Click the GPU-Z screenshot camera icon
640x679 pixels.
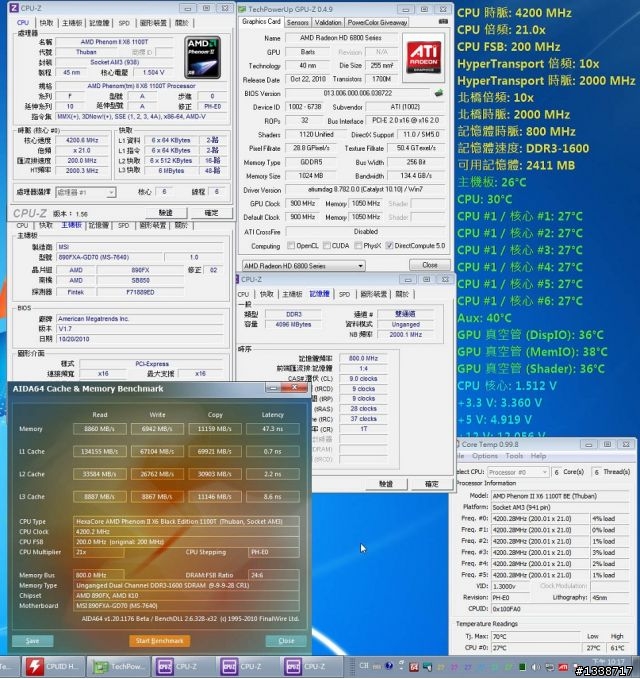click(443, 21)
